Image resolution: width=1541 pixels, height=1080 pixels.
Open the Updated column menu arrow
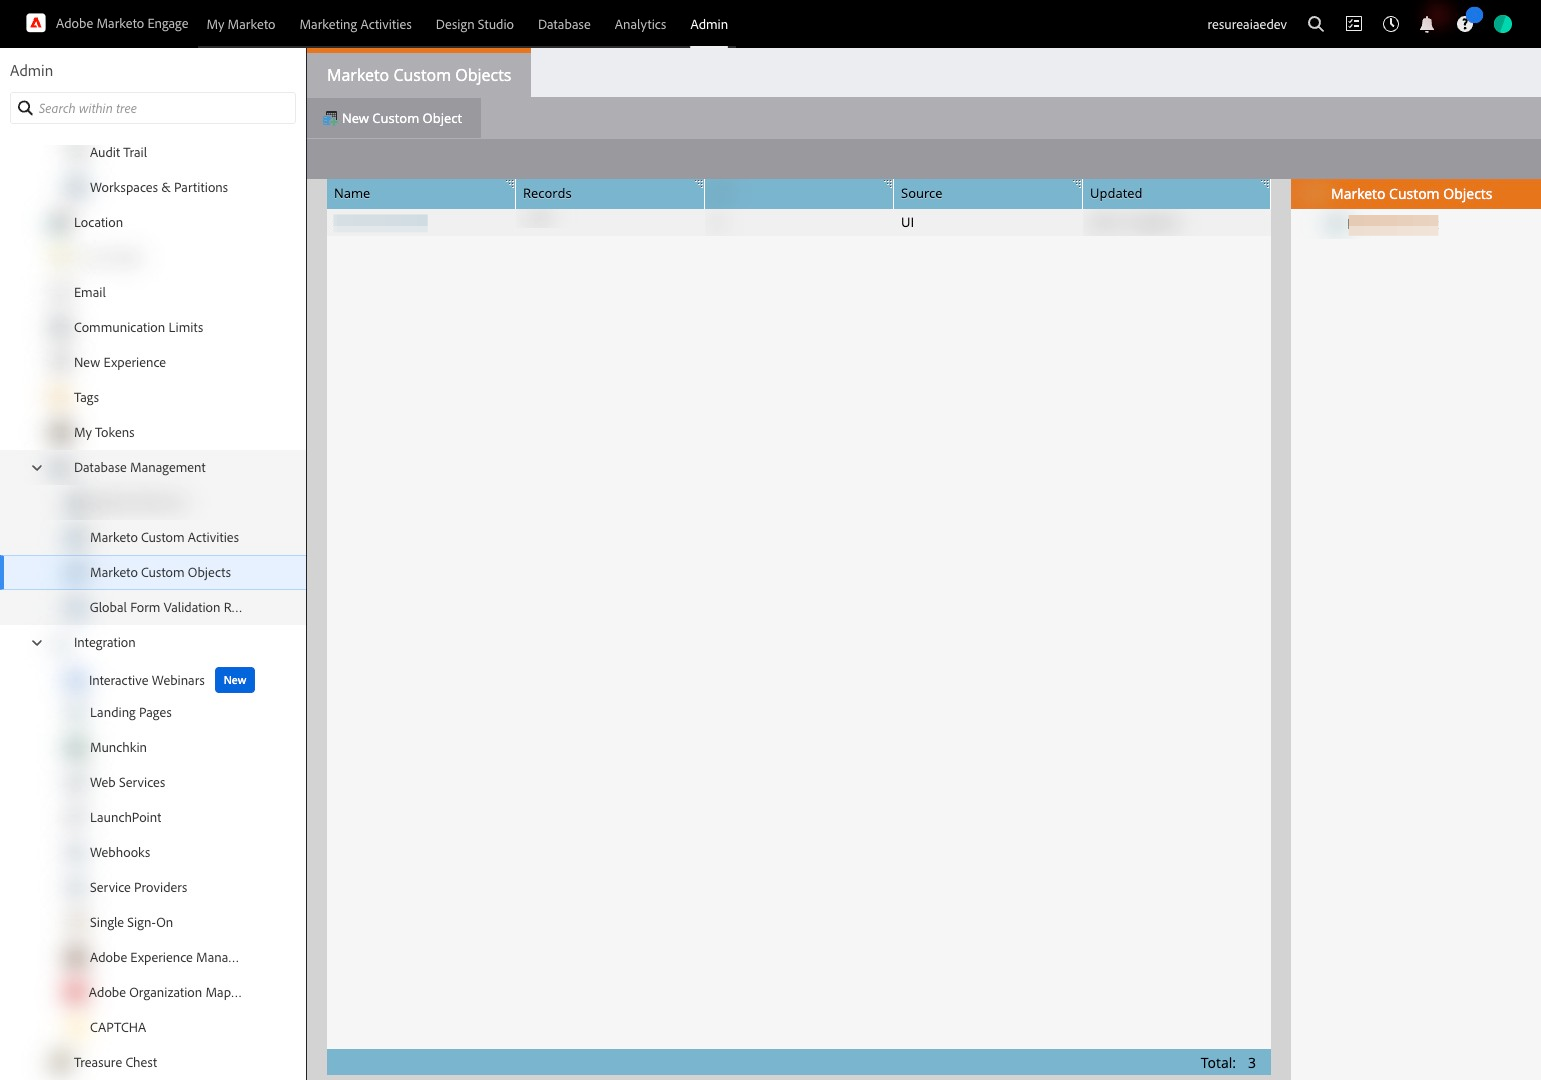pyautogui.click(x=1265, y=184)
